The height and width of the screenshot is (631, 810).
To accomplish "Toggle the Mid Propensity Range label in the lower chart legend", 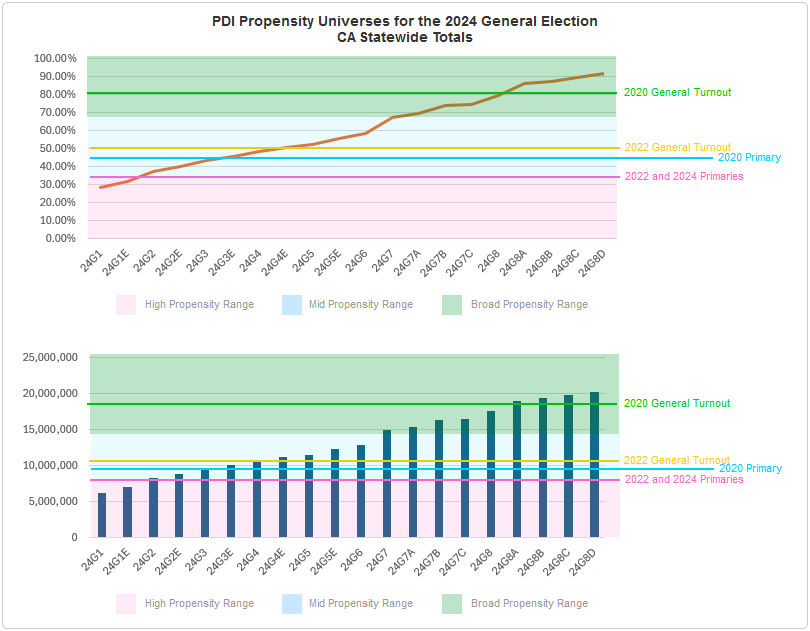I will click(360, 604).
